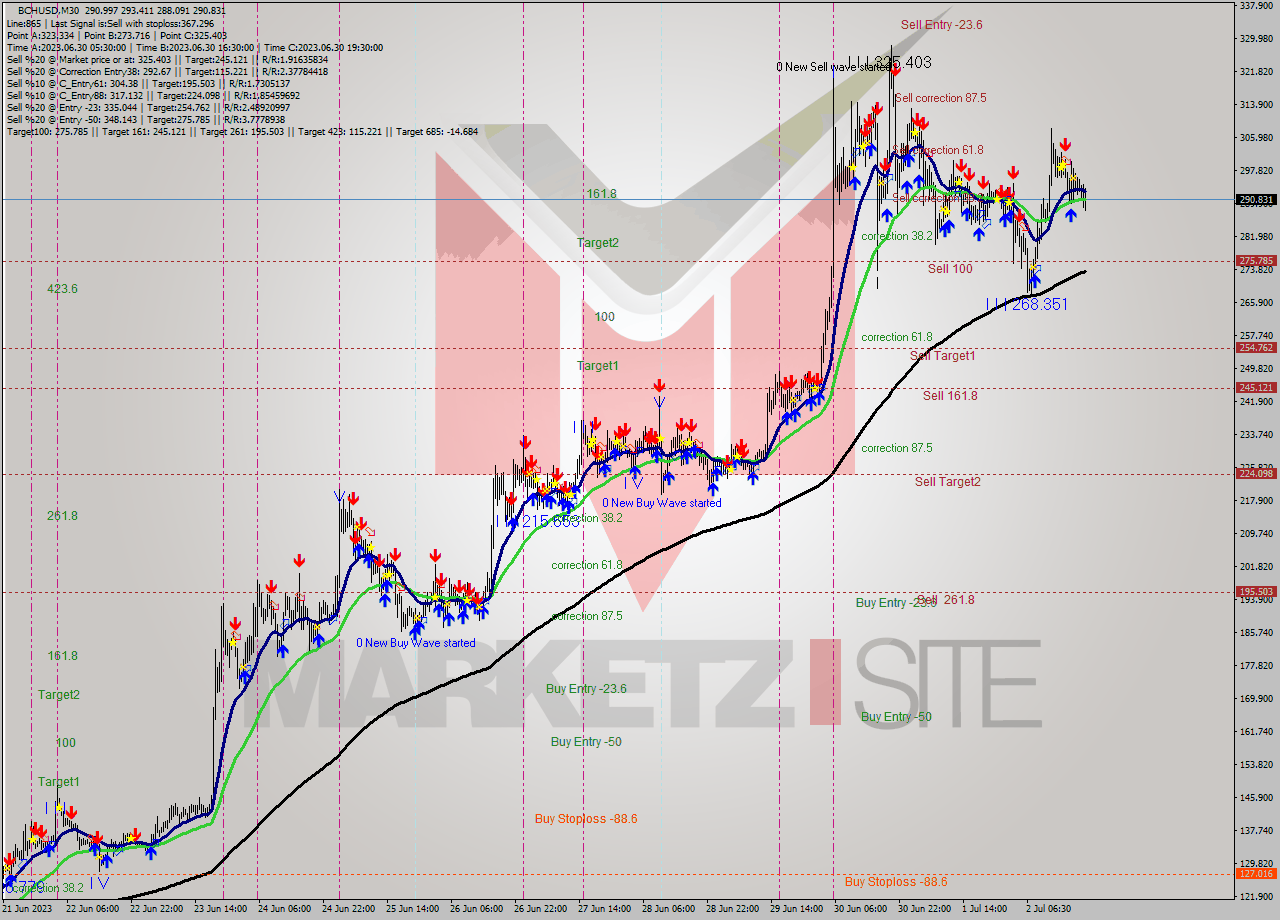1280x920 pixels.
Task: Click the red 195.503 price tag on the axis
Action: click(x=1257, y=592)
